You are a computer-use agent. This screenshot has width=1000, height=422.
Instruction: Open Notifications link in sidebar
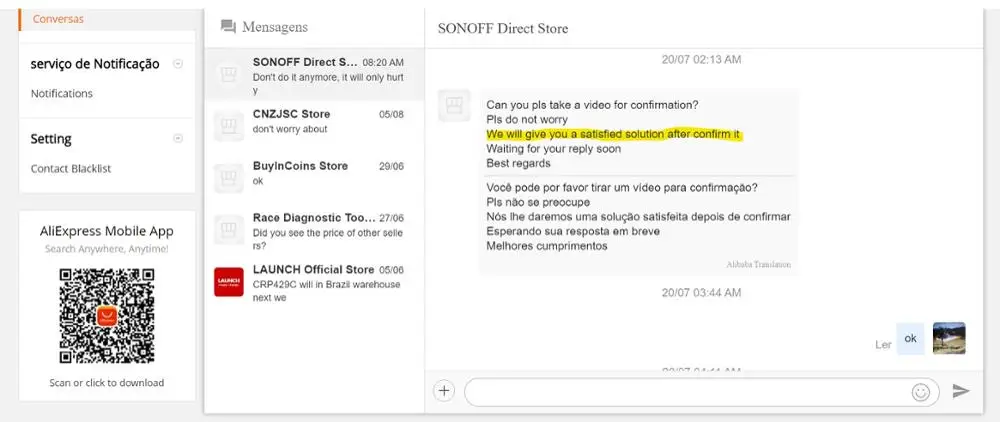[62, 93]
